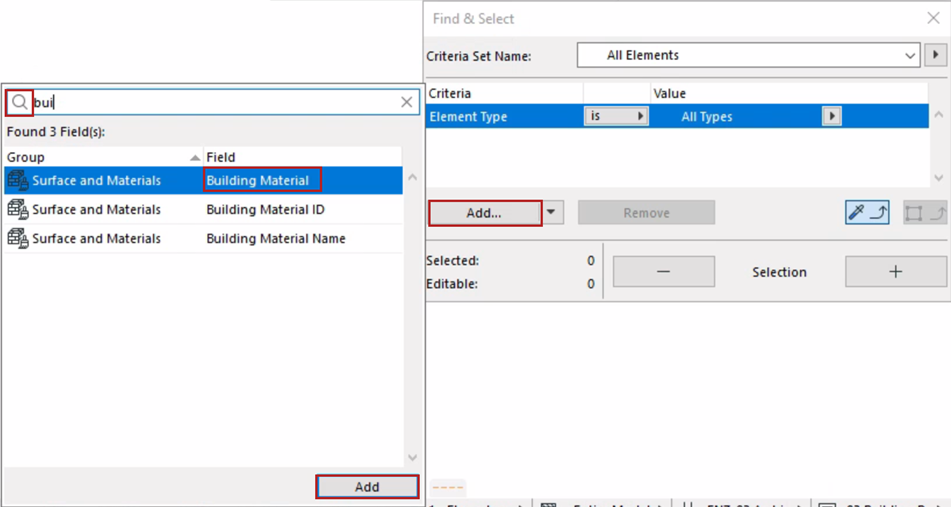Toggle the eyedropper pick-up settings icon
Screen dimensions: 951x507
pos(867,213)
